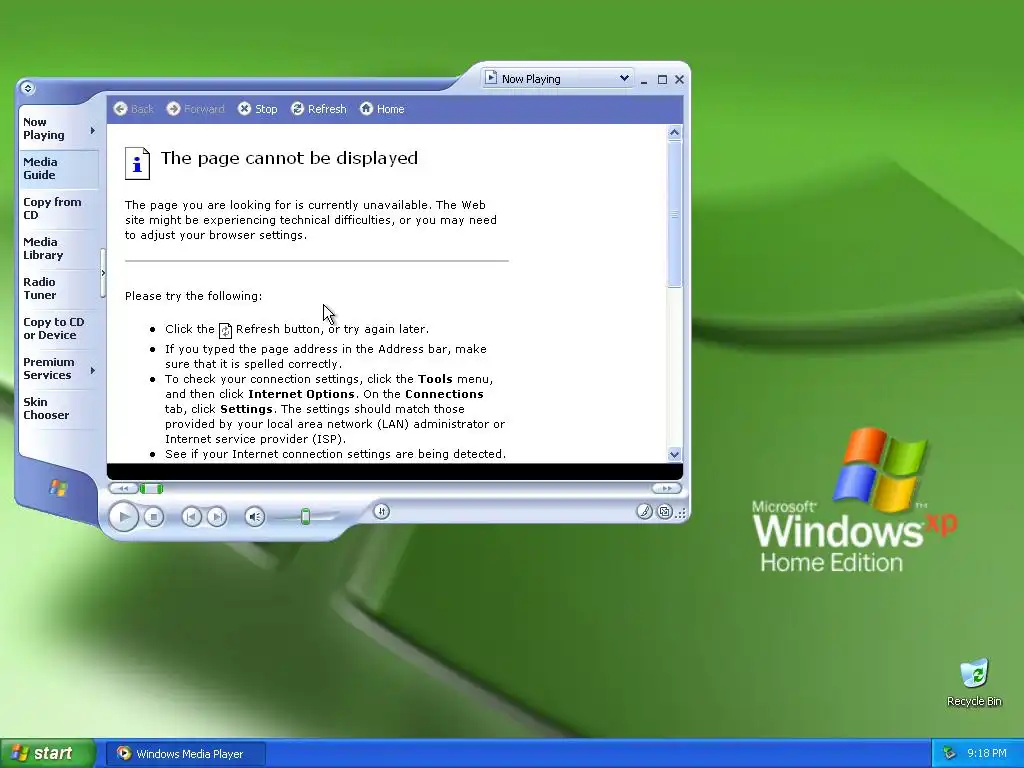Expand the Now Playing submenu arrow

pyautogui.click(x=93, y=131)
